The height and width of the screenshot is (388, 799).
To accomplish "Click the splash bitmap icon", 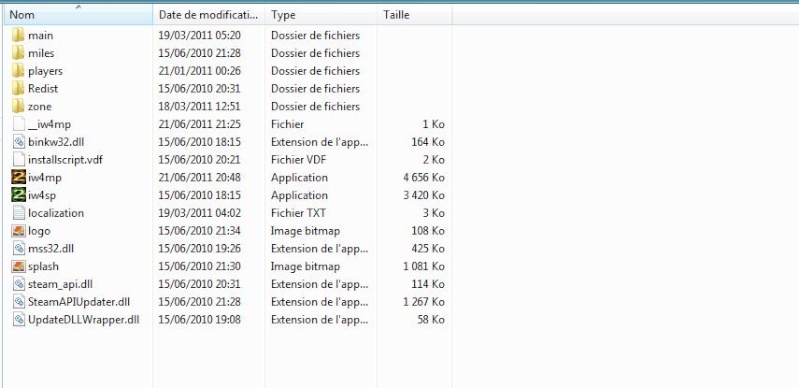I will pos(18,266).
